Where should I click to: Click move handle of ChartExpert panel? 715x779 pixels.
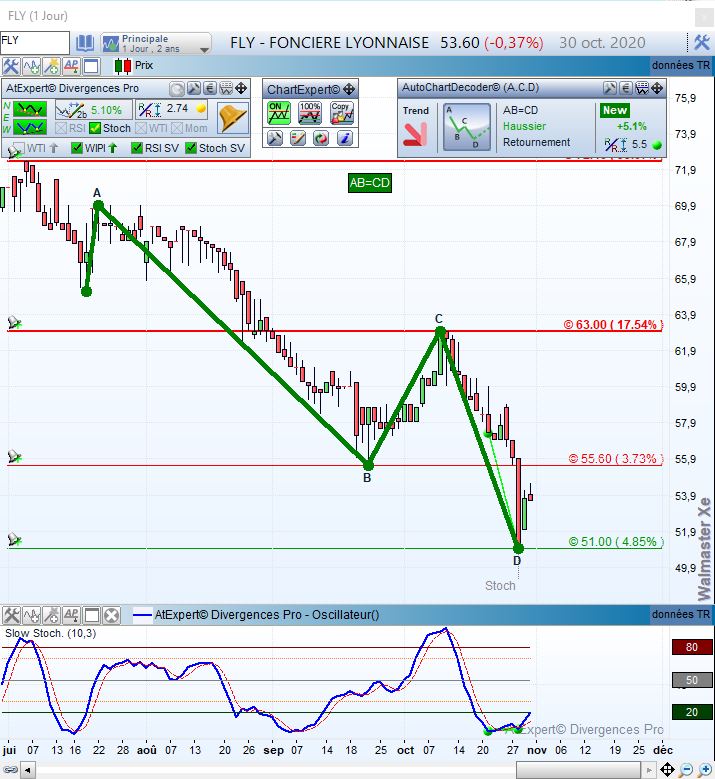(349, 89)
